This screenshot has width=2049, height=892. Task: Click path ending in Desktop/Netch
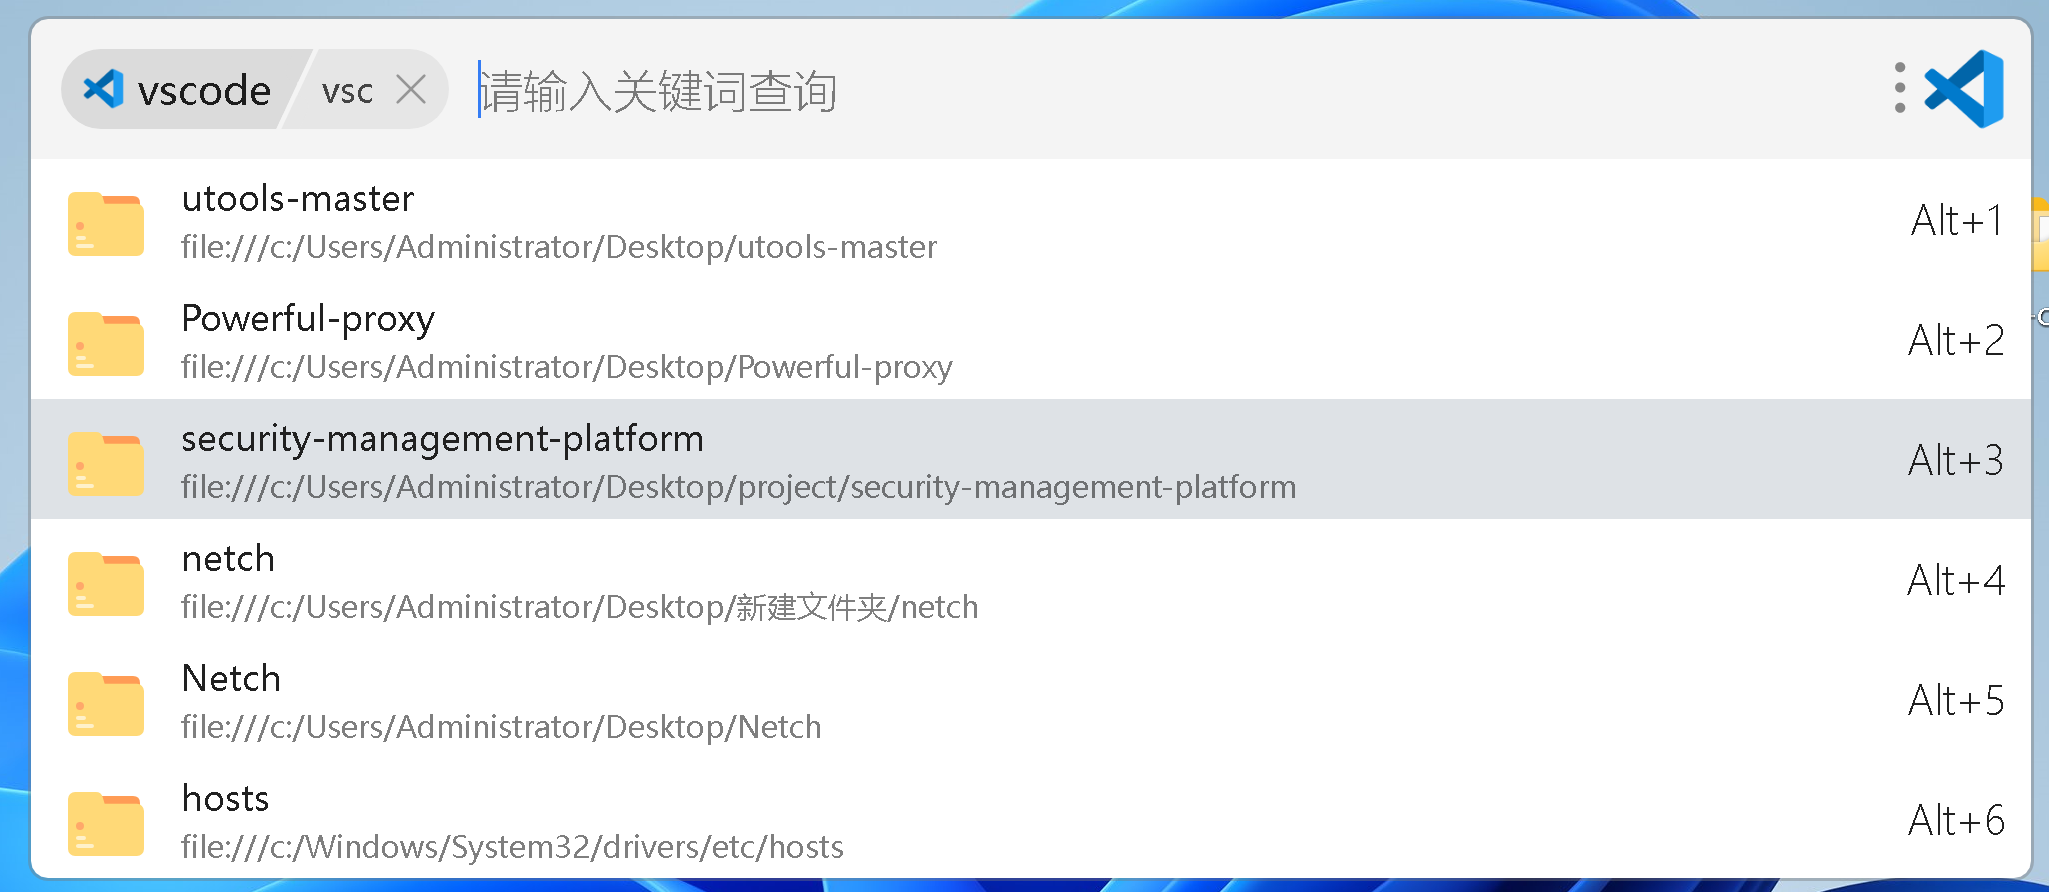[x=501, y=727]
